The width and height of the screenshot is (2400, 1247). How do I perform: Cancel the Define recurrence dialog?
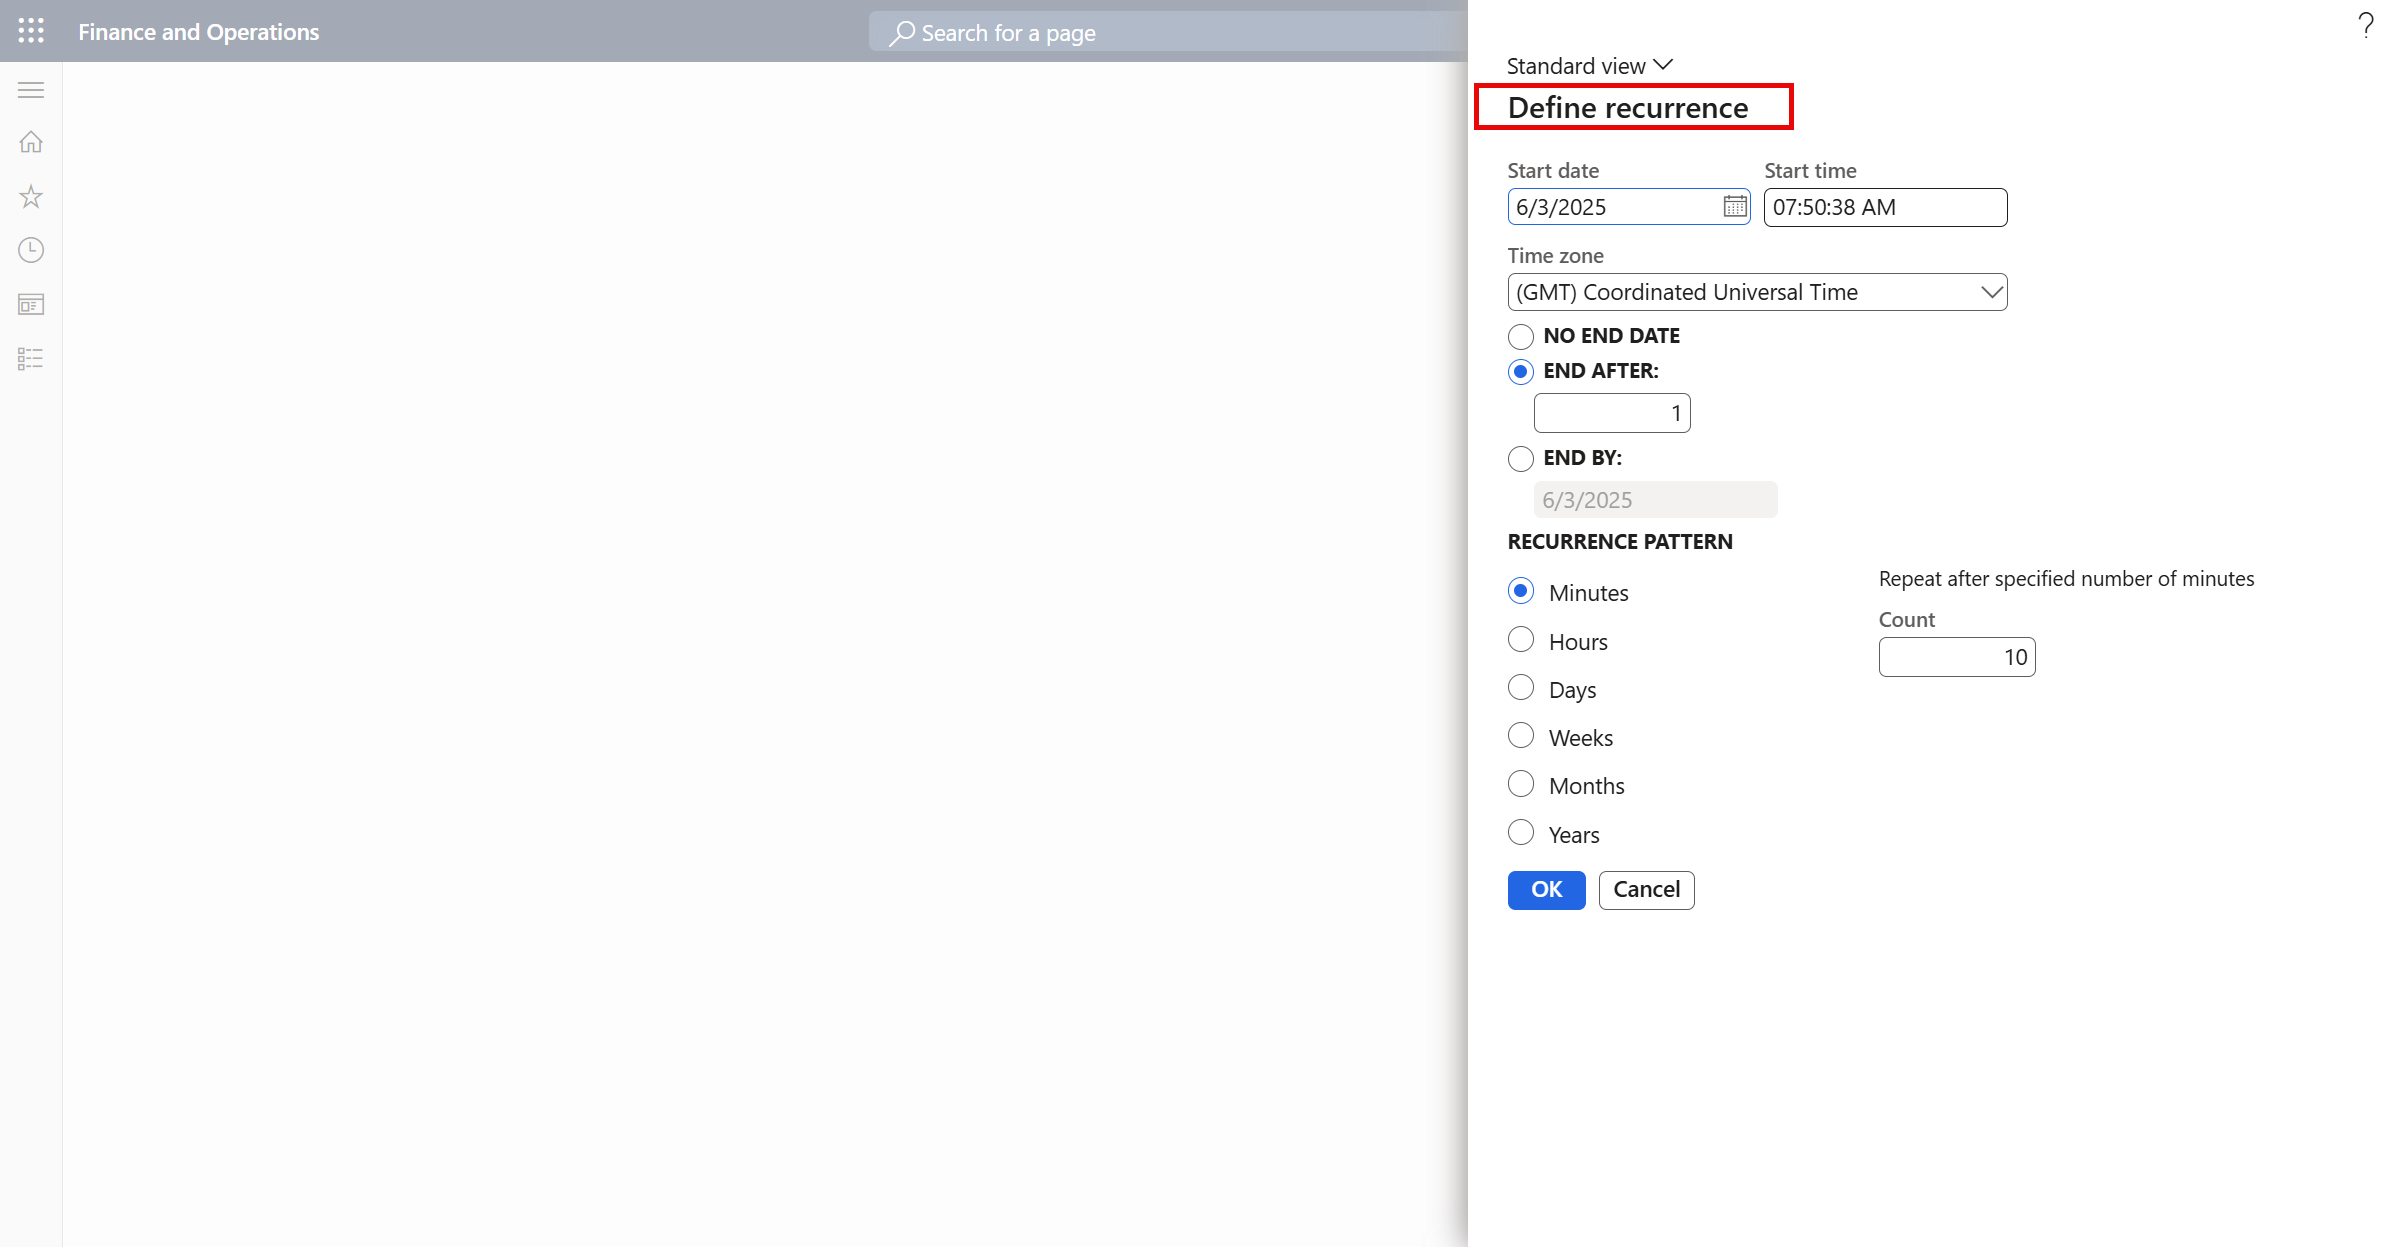coord(1646,889)
